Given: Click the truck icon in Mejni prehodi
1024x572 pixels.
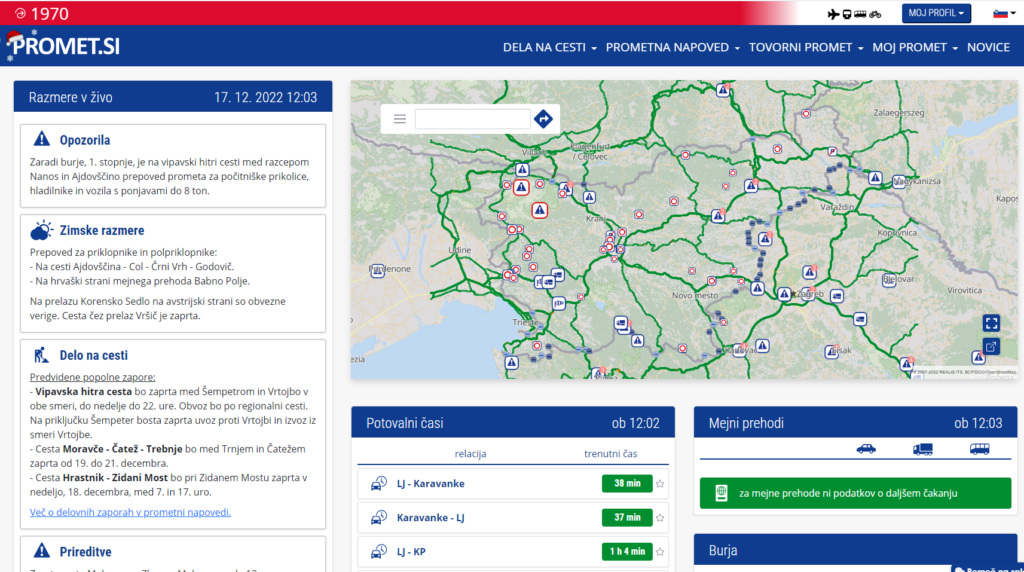Looking at the screenshot, I should coord(922,449).
